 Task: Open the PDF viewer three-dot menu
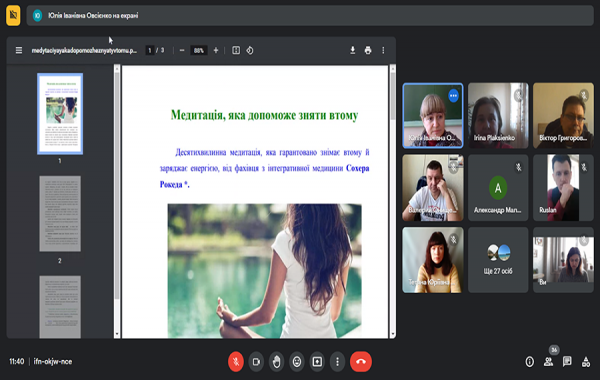tap(383, 51)
